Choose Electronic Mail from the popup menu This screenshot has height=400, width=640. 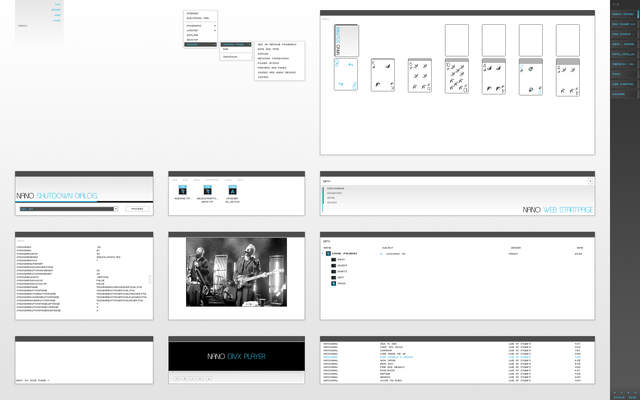tap(200, 18)
